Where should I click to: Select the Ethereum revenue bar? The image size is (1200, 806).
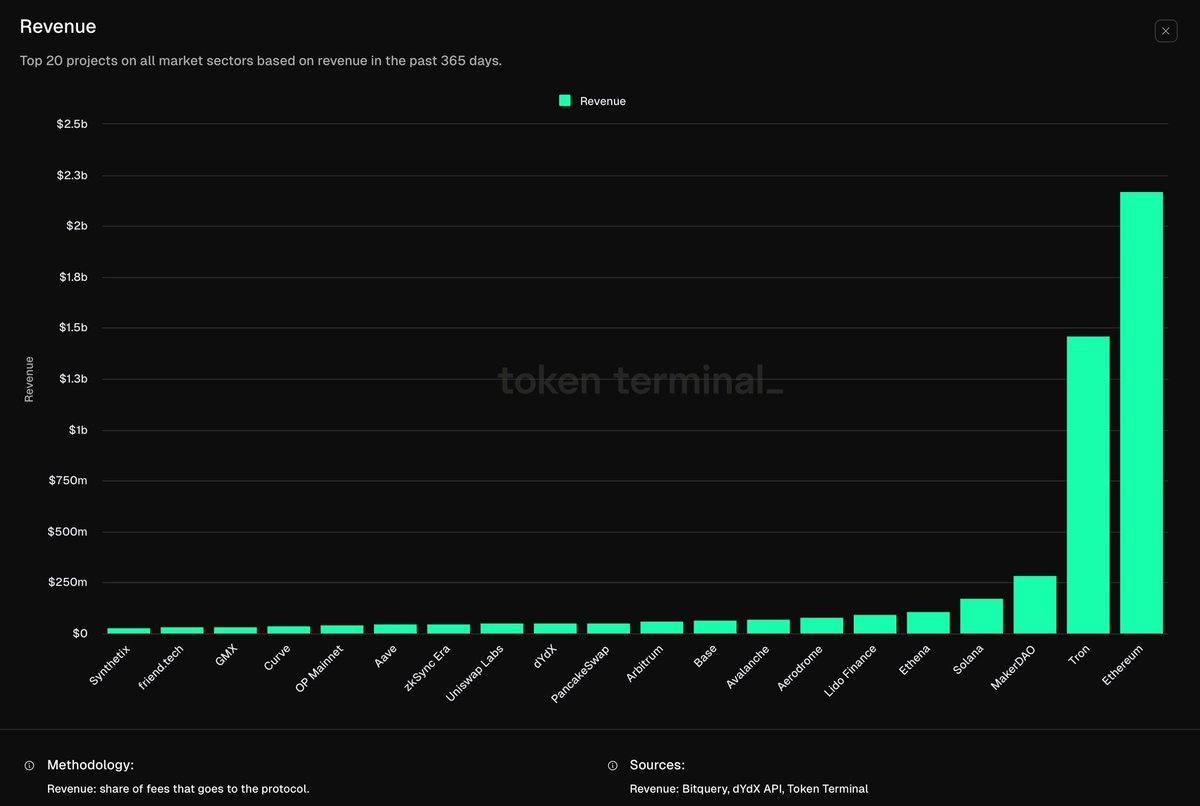(x=1141, y=412)
